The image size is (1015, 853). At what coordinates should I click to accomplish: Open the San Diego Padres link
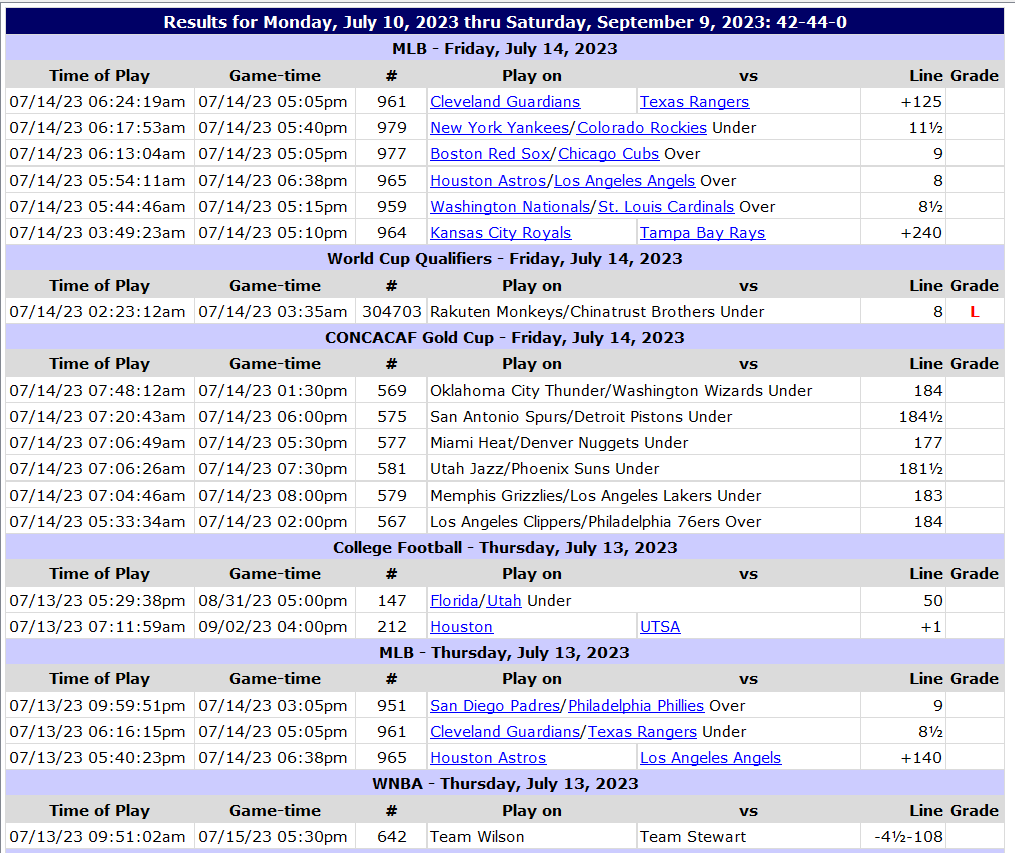tap(495, 706)
